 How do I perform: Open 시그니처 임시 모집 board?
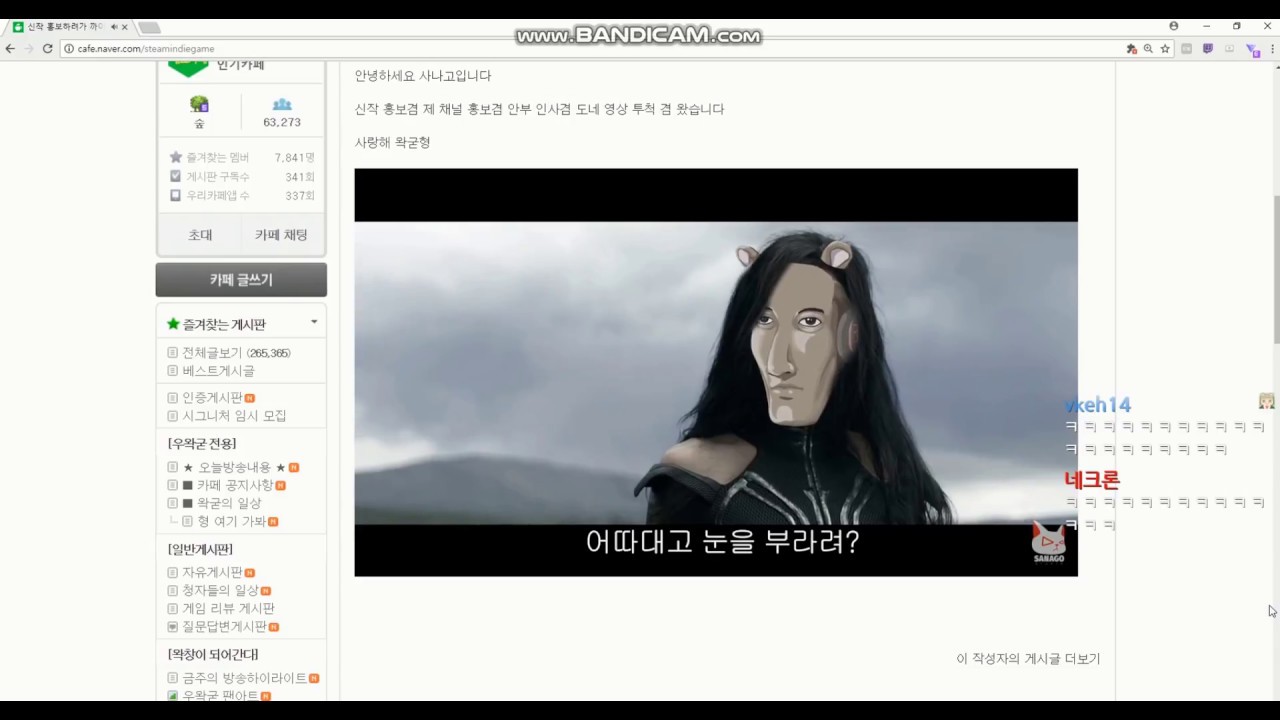234,416
